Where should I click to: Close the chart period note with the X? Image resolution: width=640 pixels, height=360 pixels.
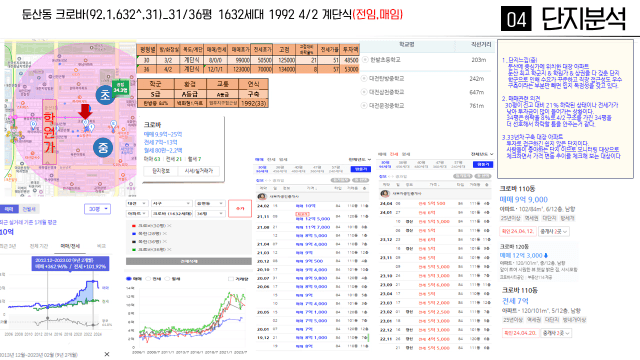[107, 354]
